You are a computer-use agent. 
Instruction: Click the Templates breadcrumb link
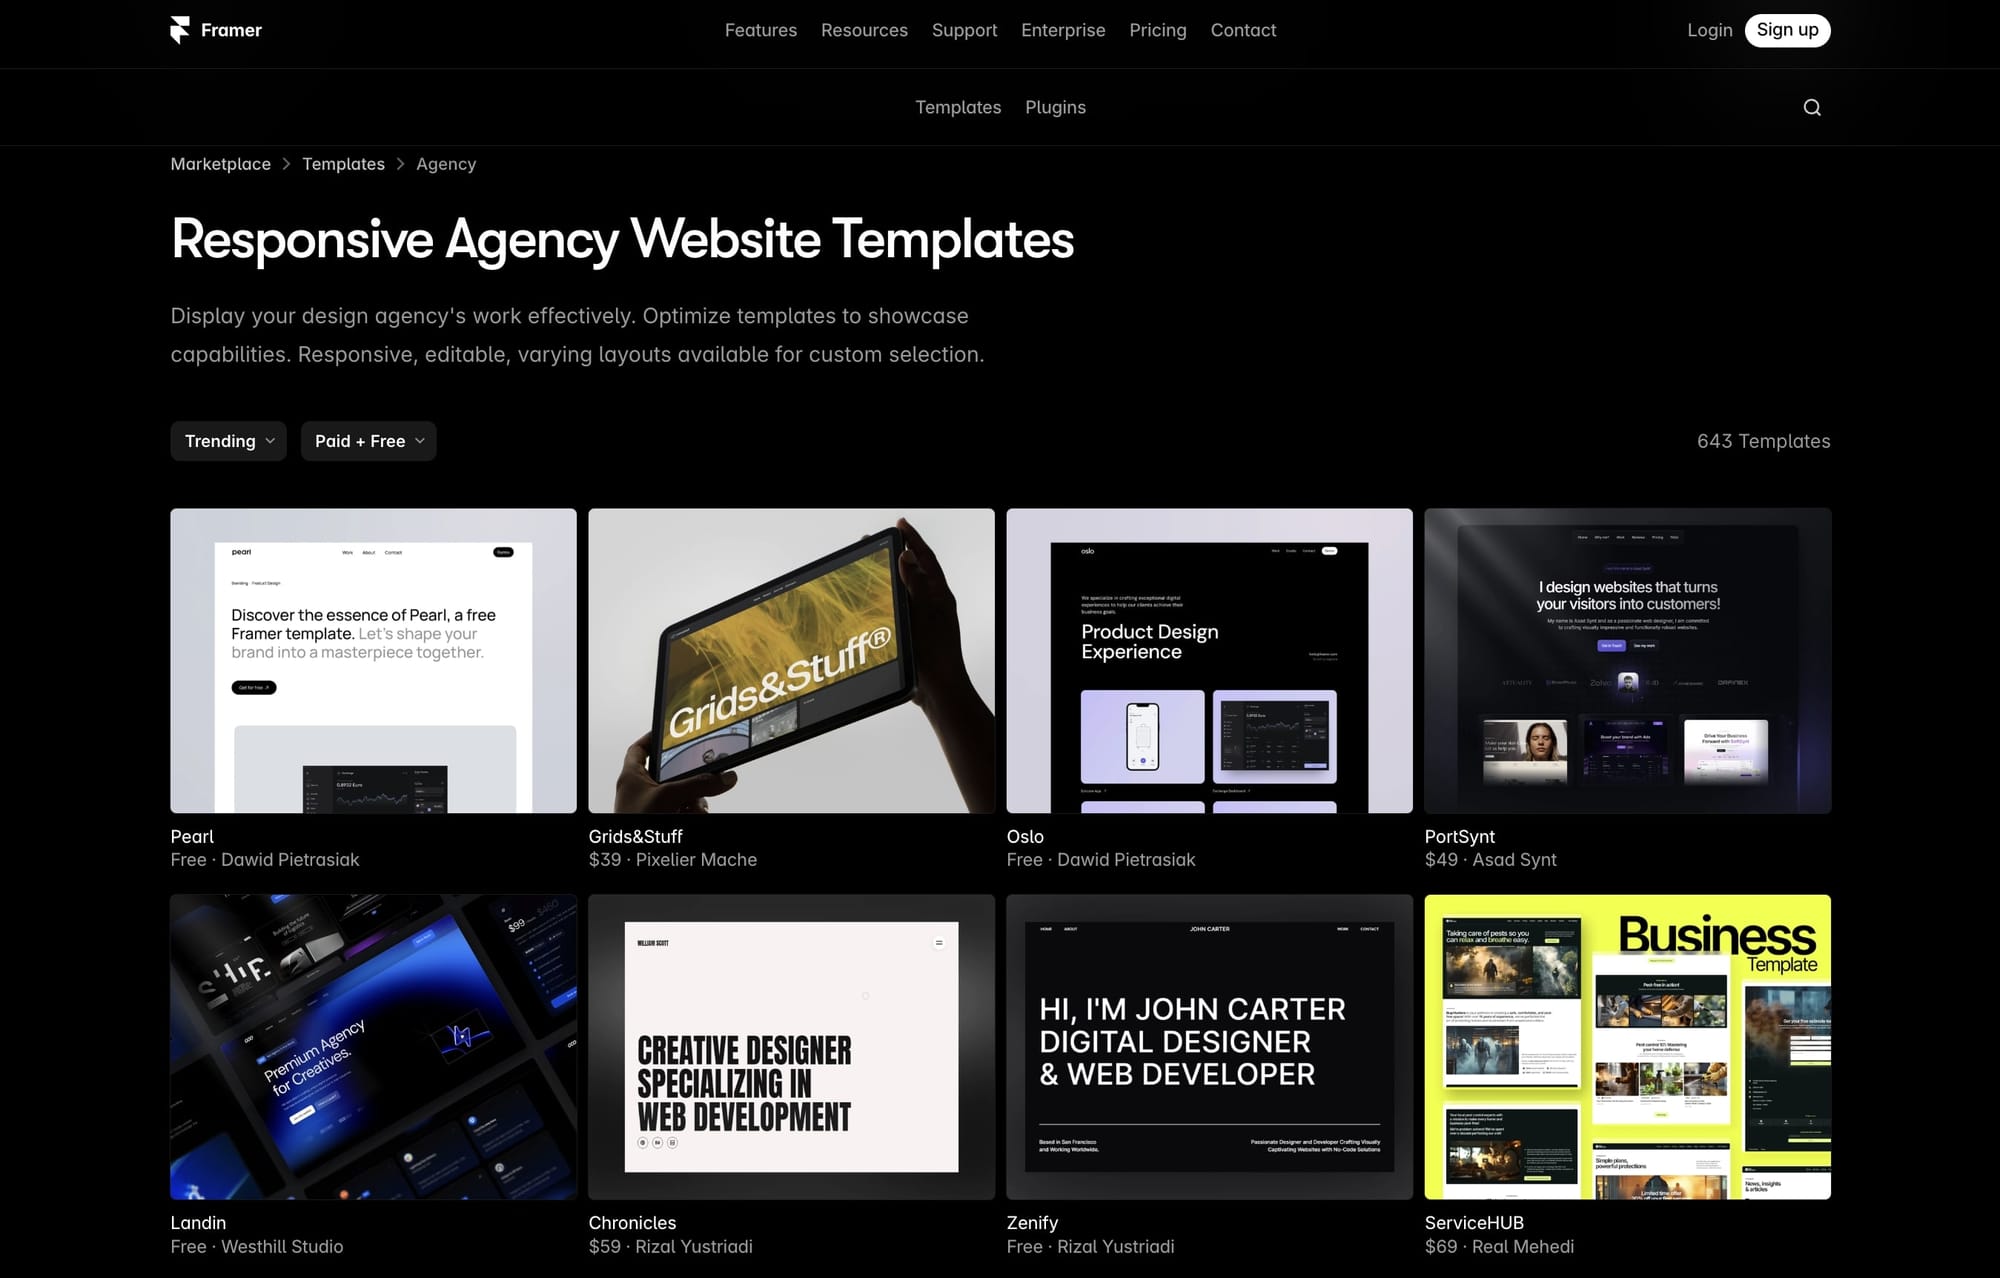point(343,163)
